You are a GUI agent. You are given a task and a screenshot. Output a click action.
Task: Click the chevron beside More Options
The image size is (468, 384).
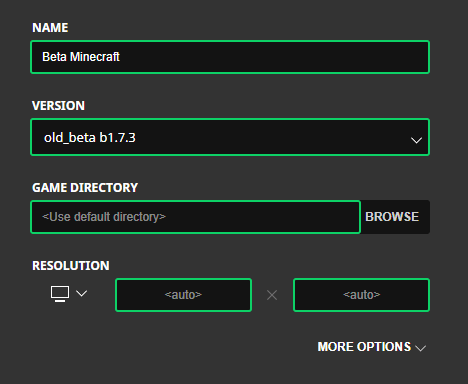pyautogui.click(x=421, y=348)
